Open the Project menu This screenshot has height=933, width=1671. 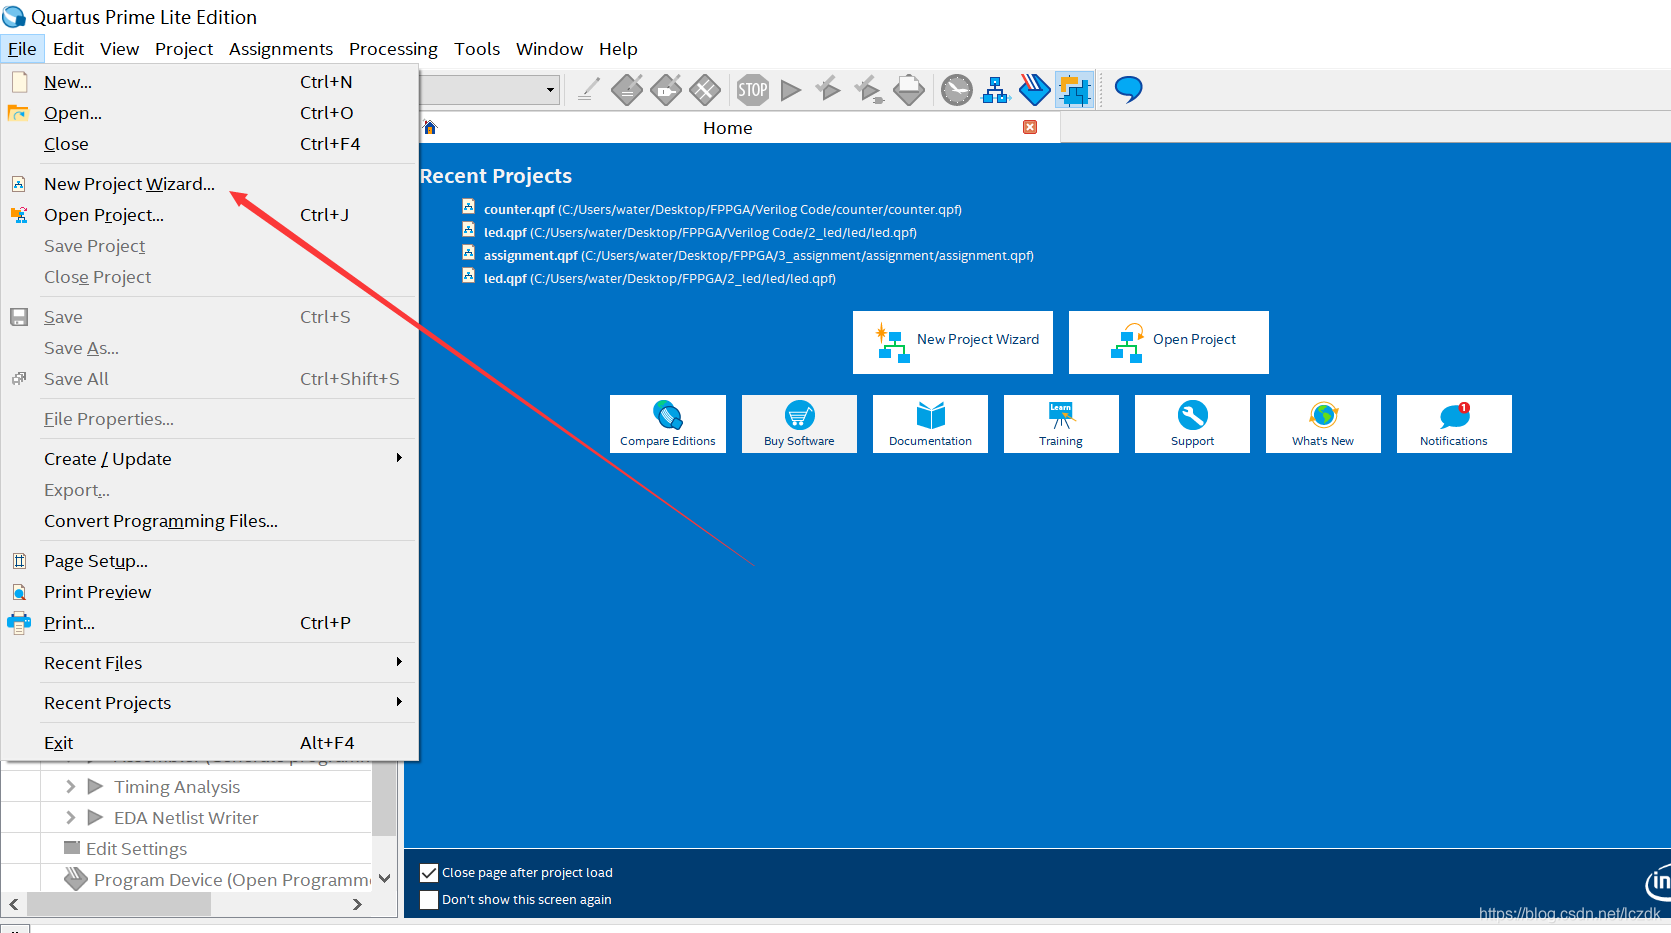[184, 49]
